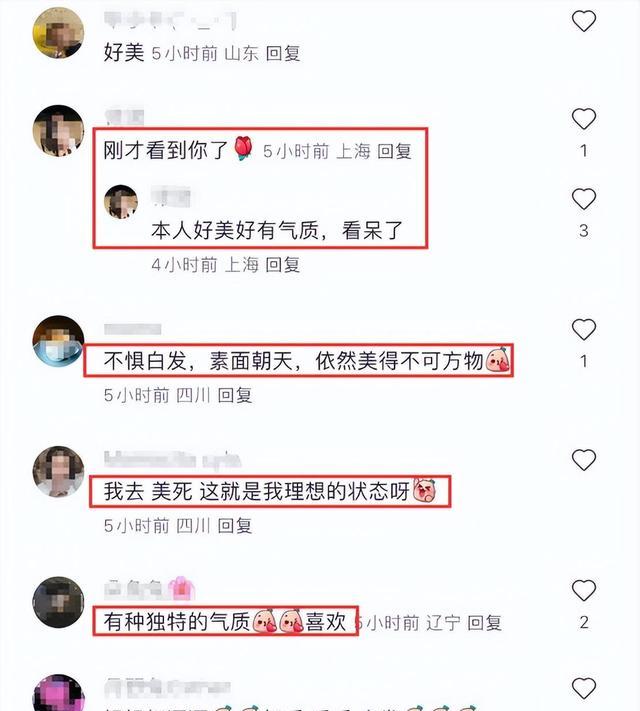The height and width of the screenshot is (711, 640).
Task: Like the '不惧白发，素面朝天' comment
Action: coord(584,329)
